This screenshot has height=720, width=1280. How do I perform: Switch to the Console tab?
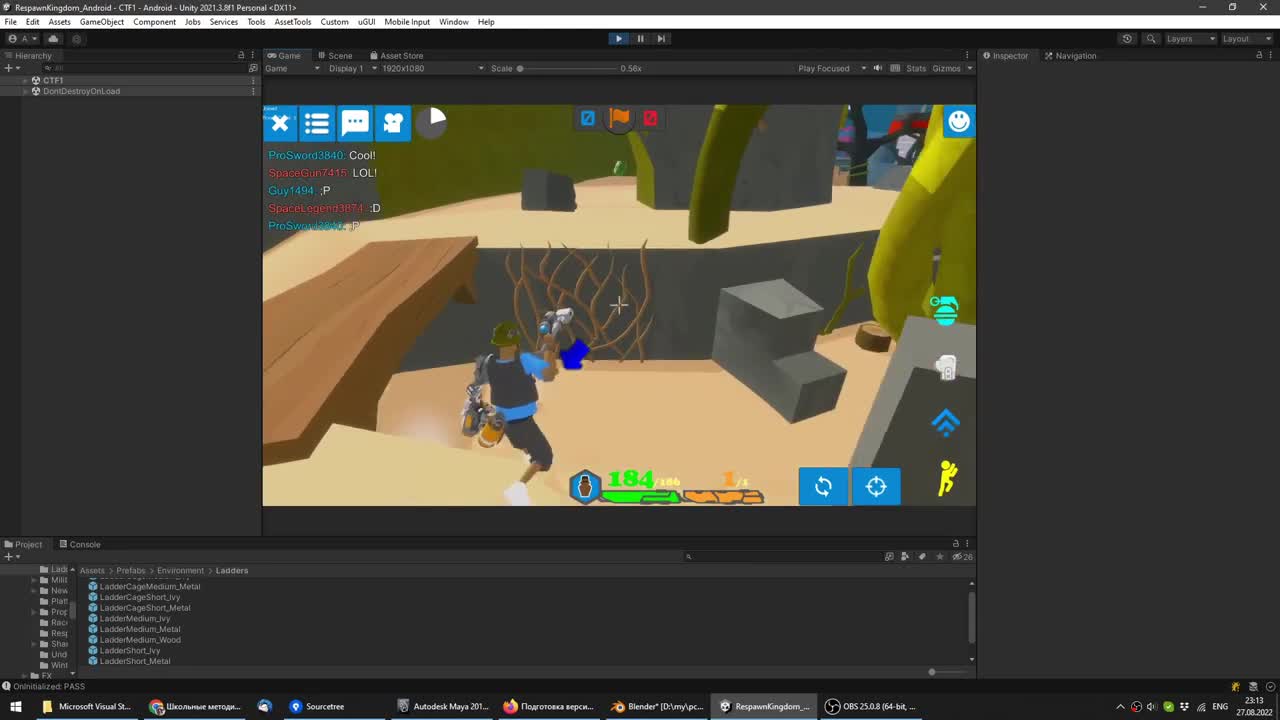point(84,544)
